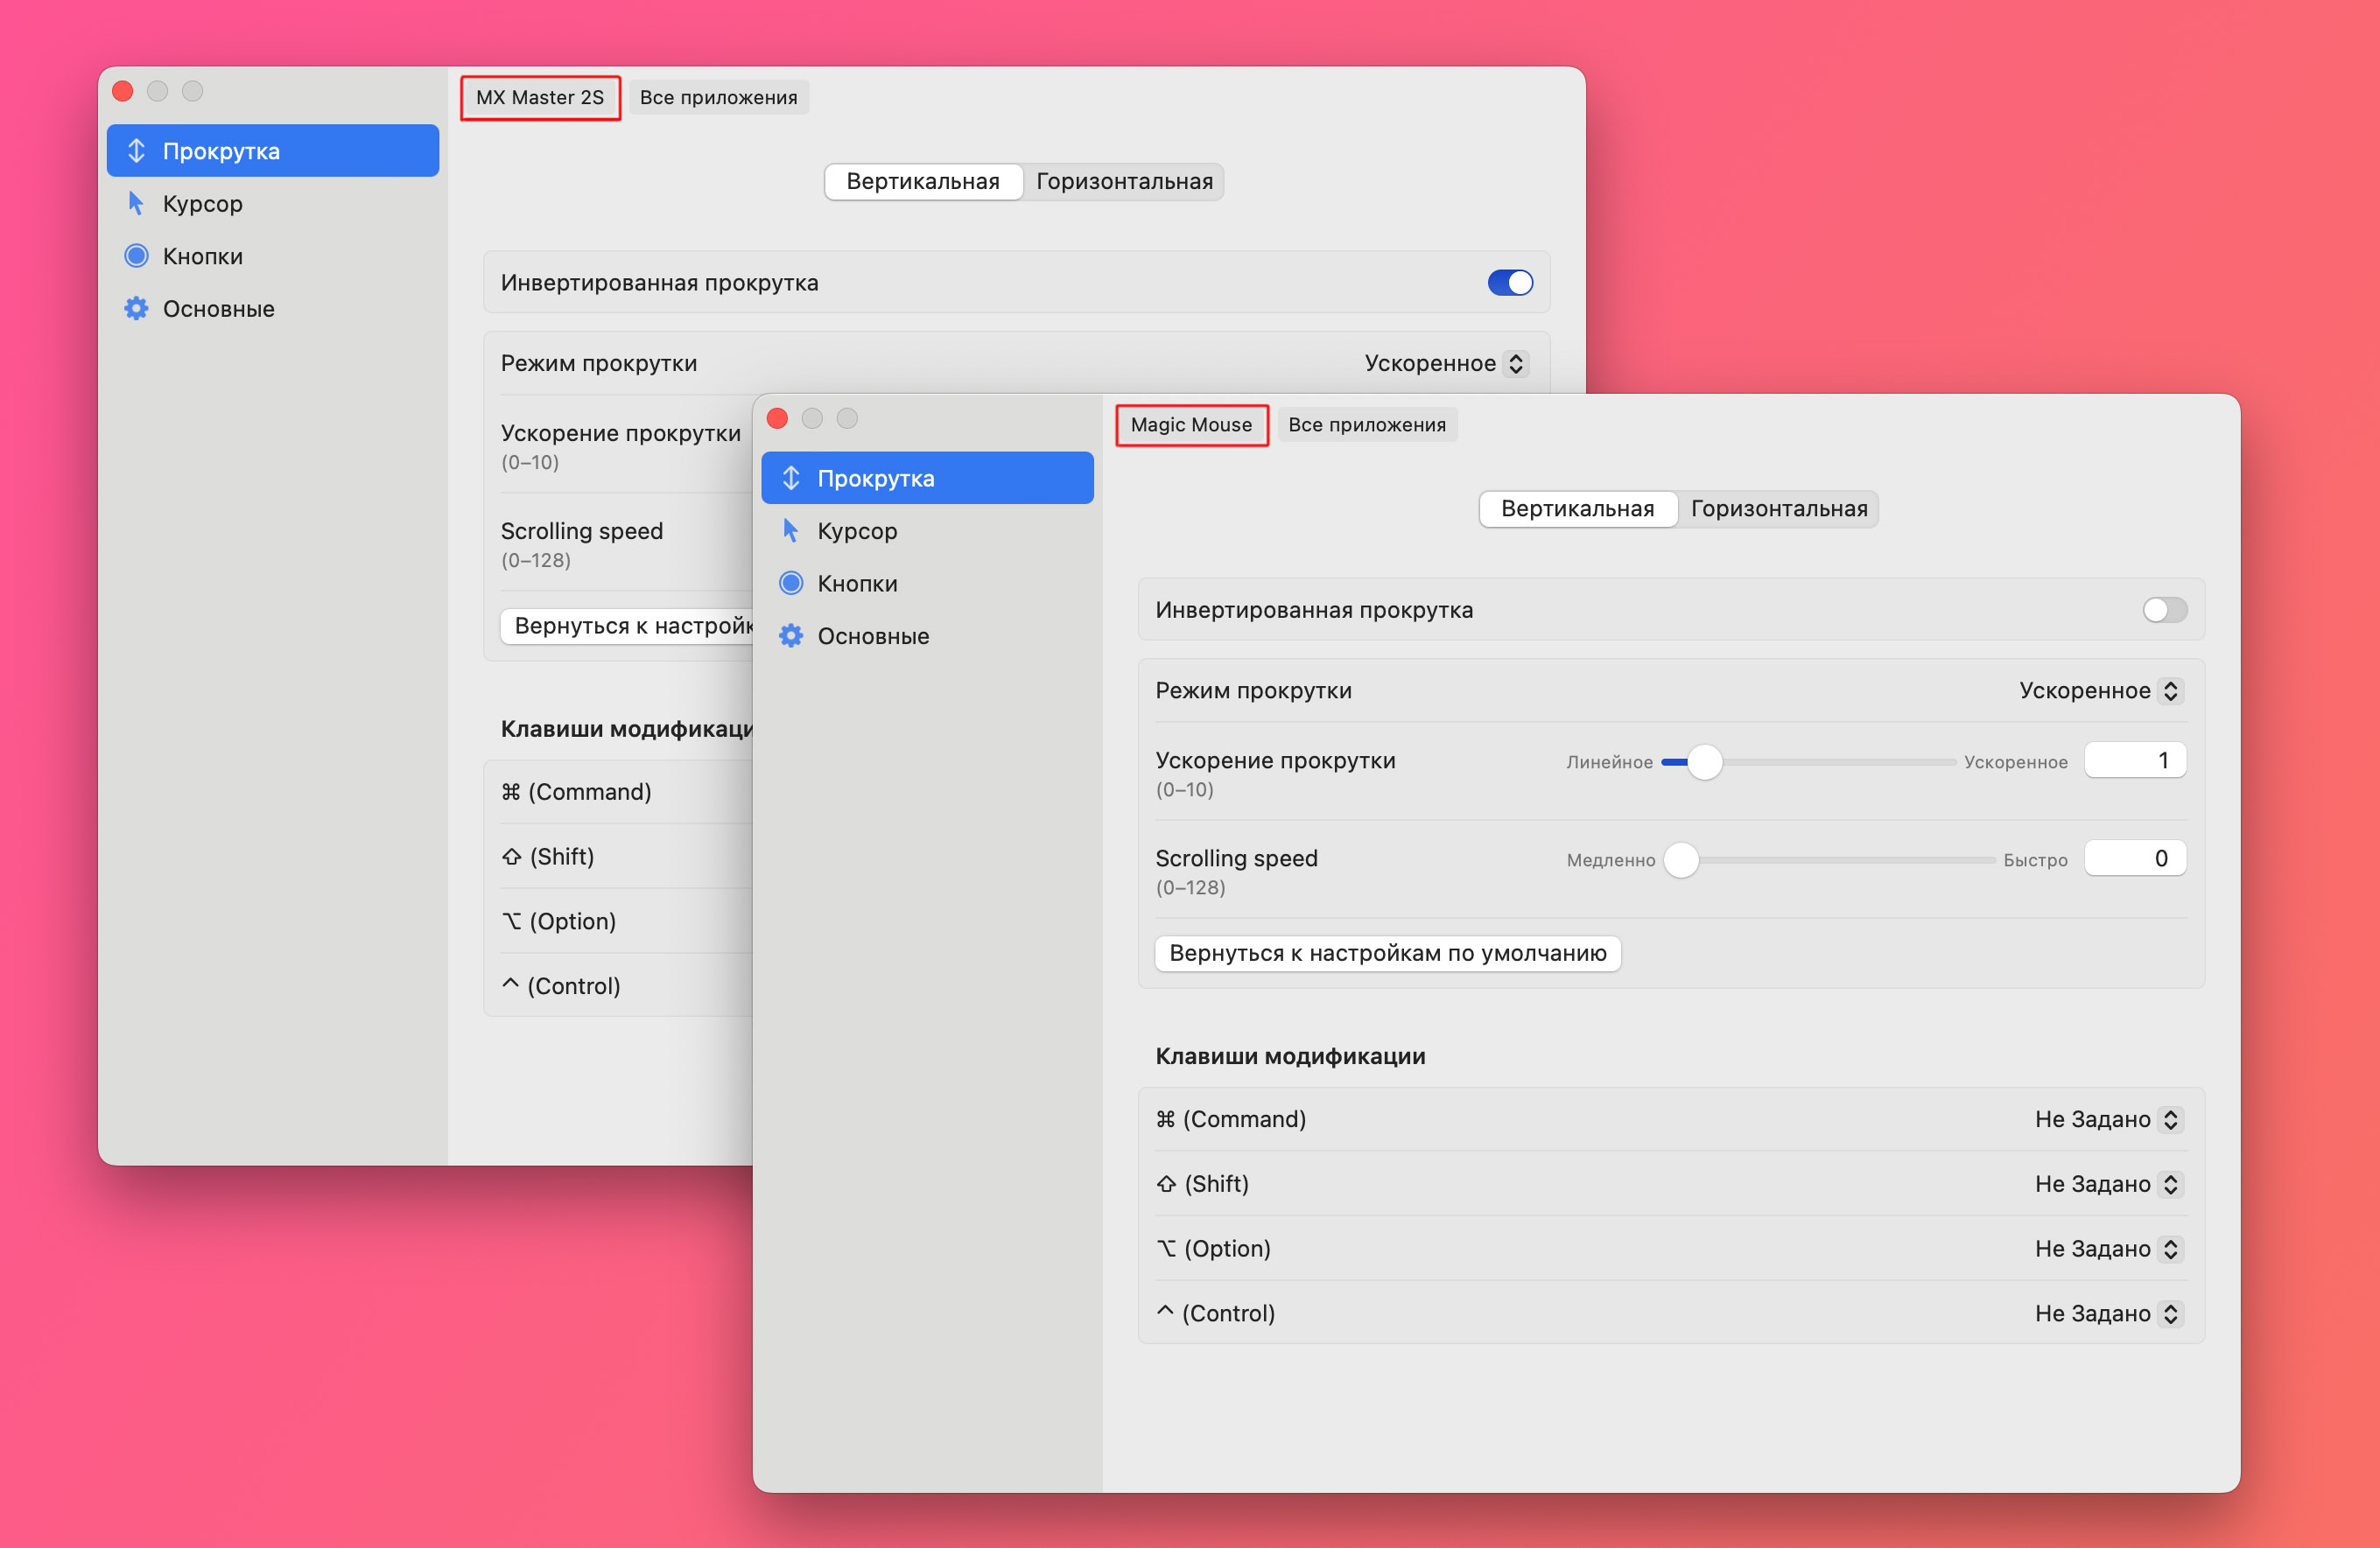Click Прокрутка scroll icon in back window sidebar

coord(136,151)
